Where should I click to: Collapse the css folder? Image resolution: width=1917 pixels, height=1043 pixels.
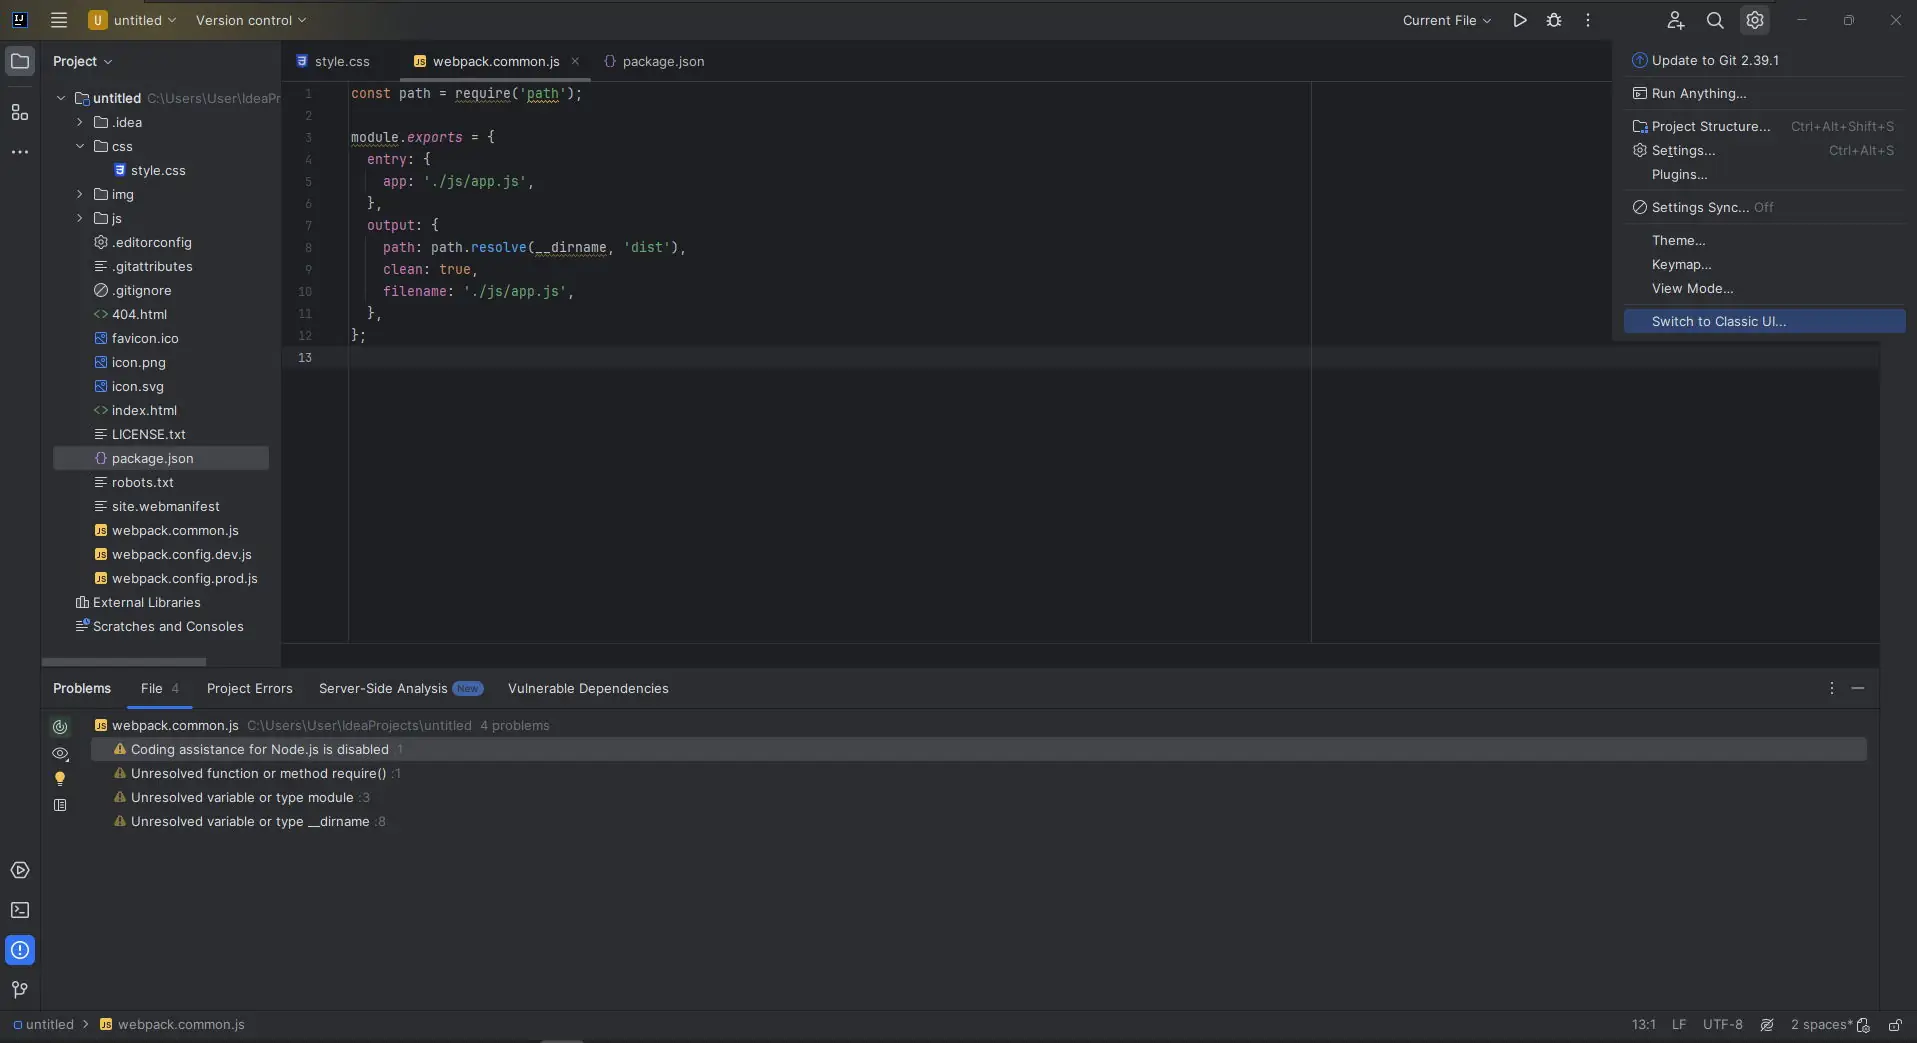click(80, 146)
